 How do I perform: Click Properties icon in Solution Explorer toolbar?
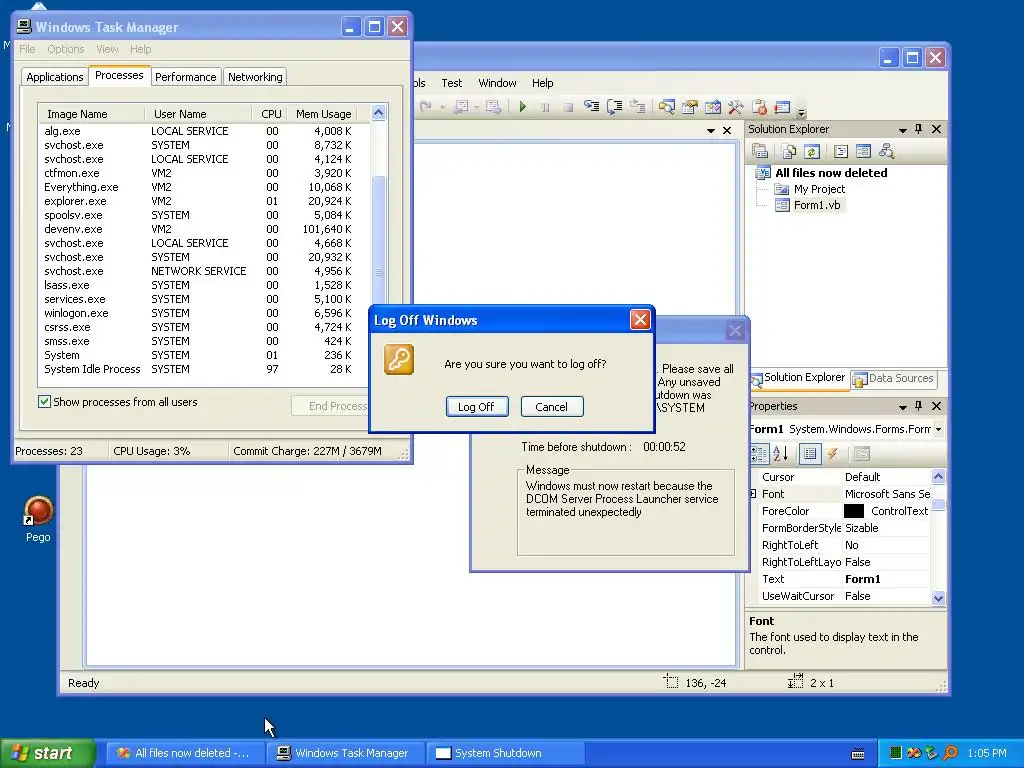pos(760,152)
